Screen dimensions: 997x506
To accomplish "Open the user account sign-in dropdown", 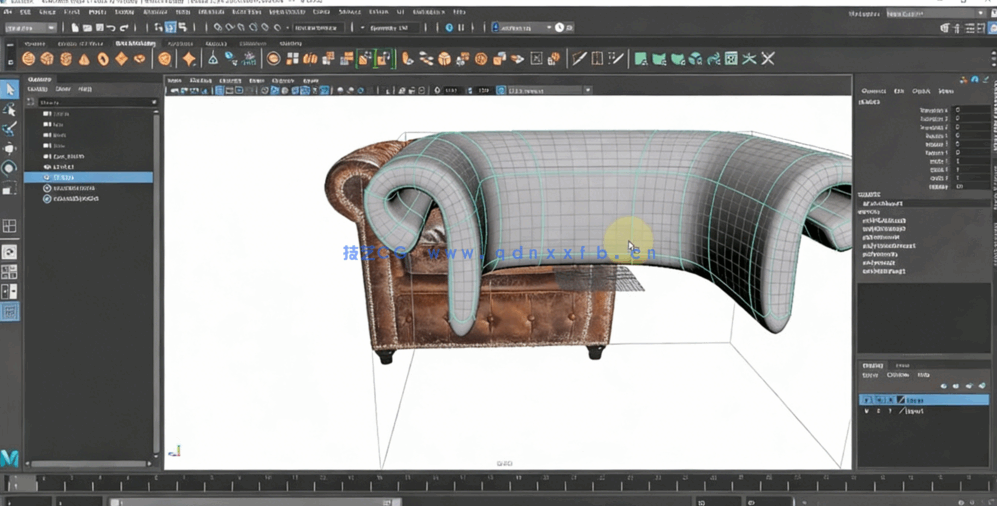I will click(525, 27).
